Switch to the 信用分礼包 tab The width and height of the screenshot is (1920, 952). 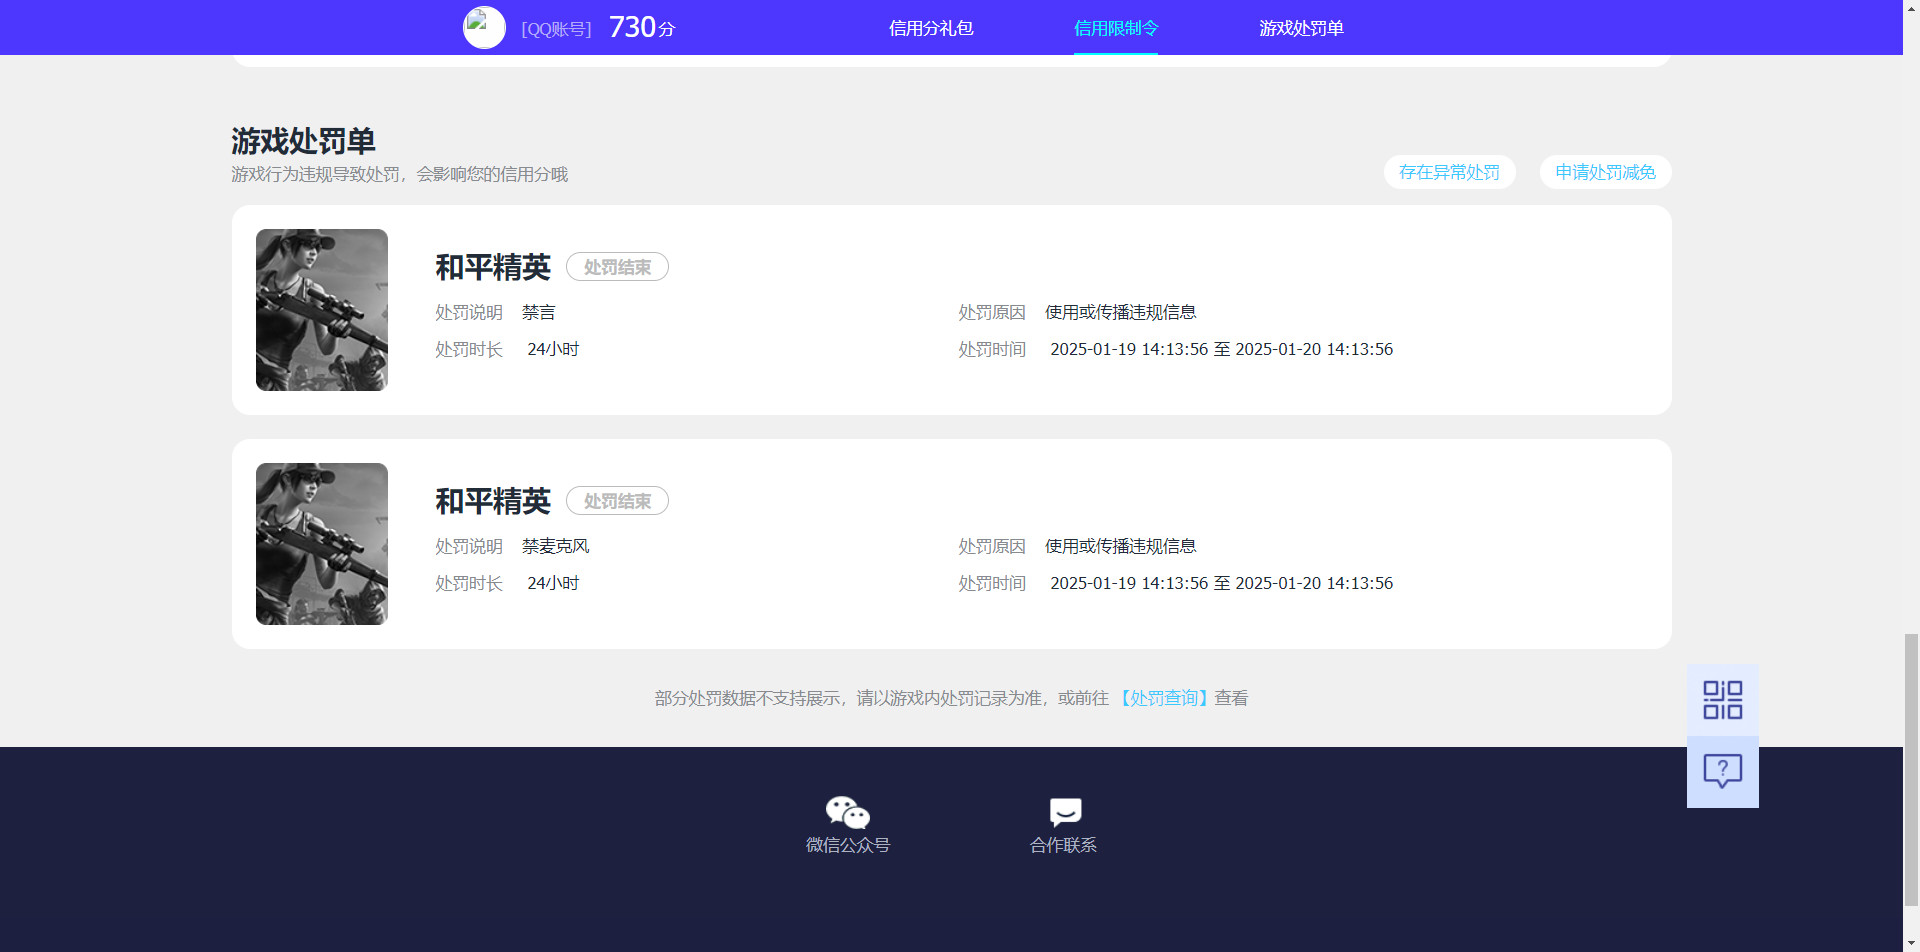coord(931,28)
